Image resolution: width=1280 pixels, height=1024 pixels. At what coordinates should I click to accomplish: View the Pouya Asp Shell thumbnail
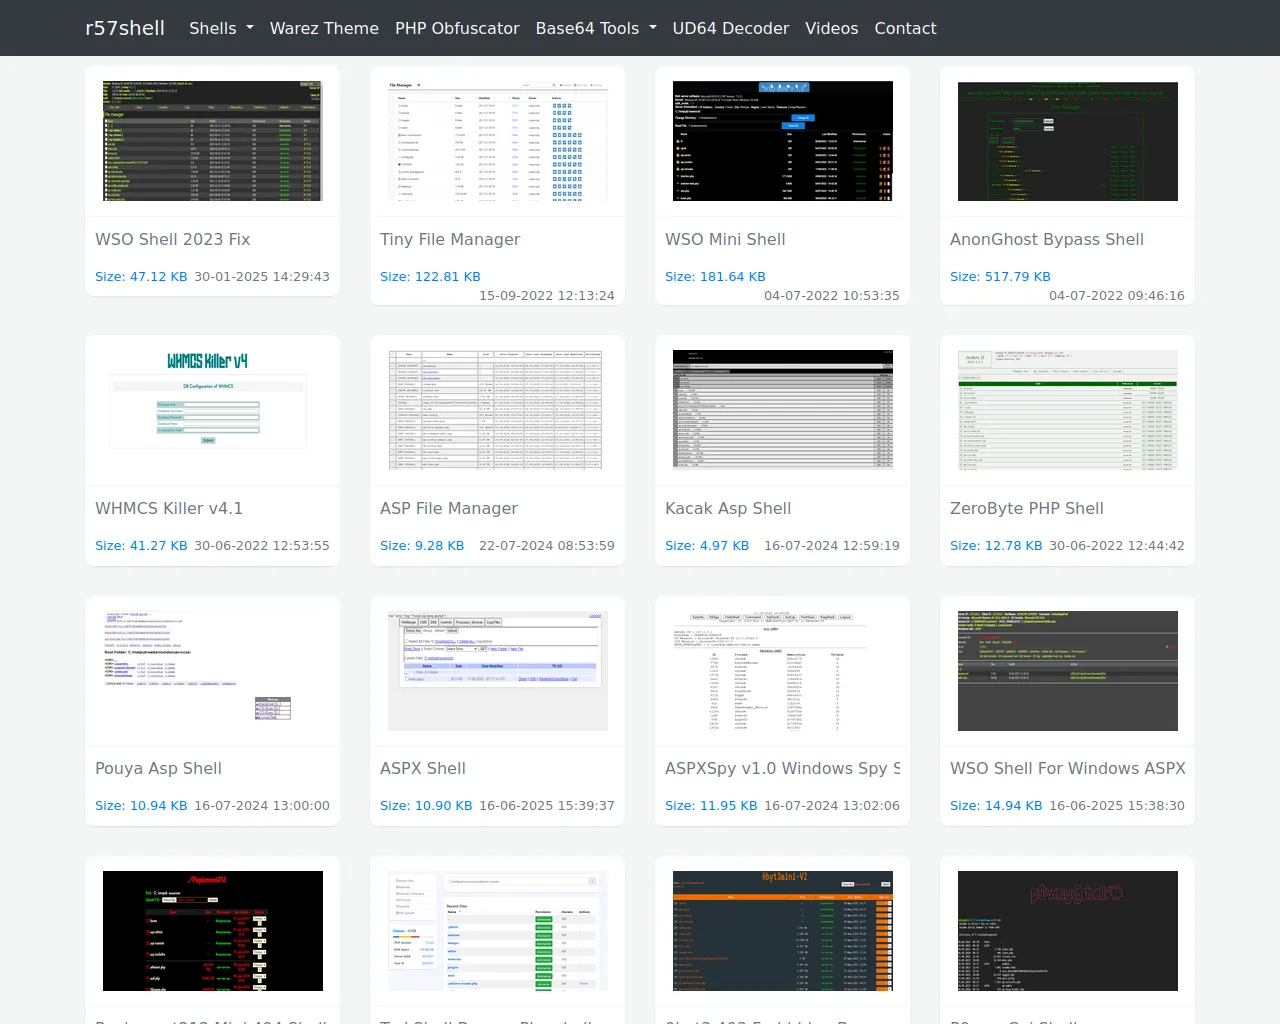pyautogui.click(x=213, y=671)
